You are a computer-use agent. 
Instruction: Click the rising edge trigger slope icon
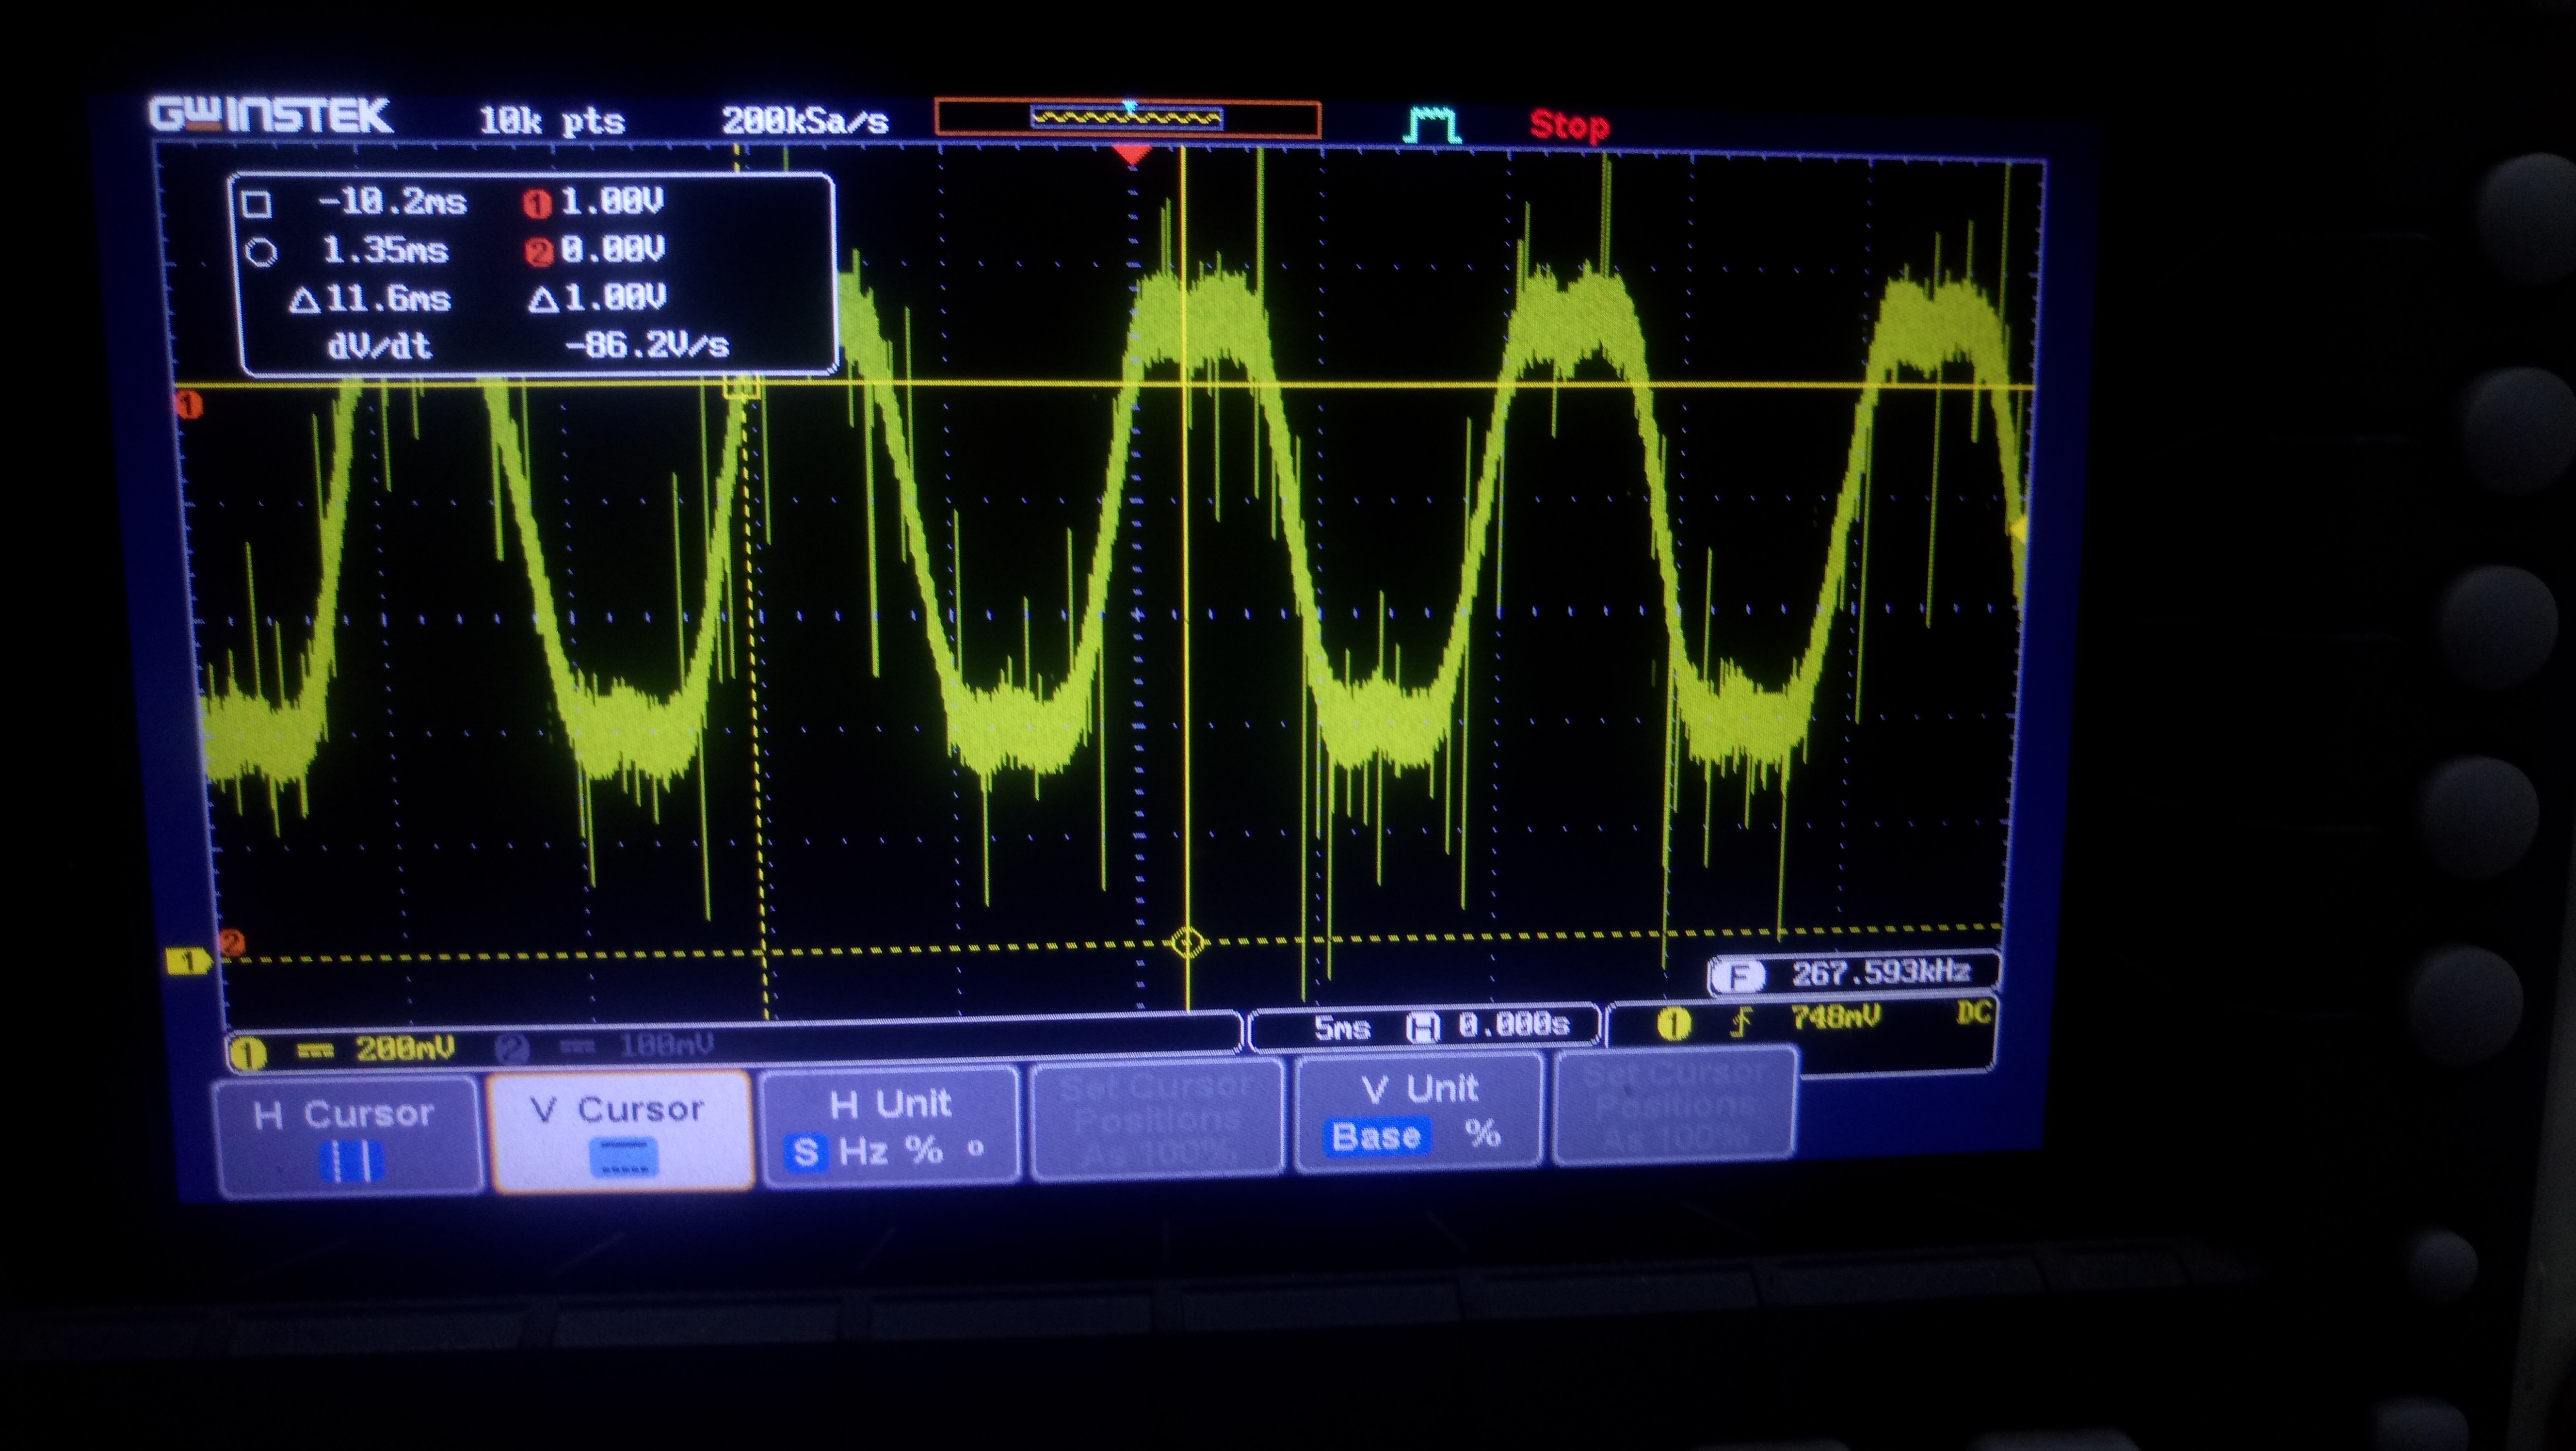(x=1743, y=1021)
